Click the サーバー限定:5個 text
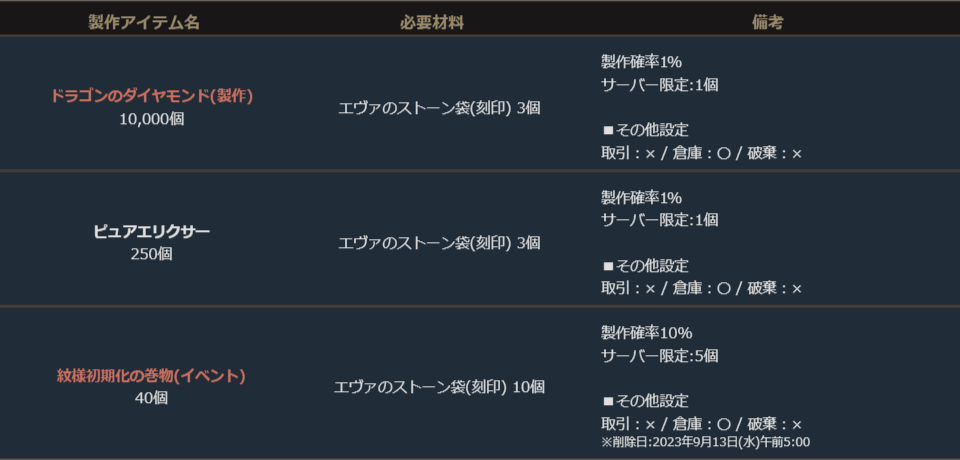 pyautogui.click(x=659, y=355)
